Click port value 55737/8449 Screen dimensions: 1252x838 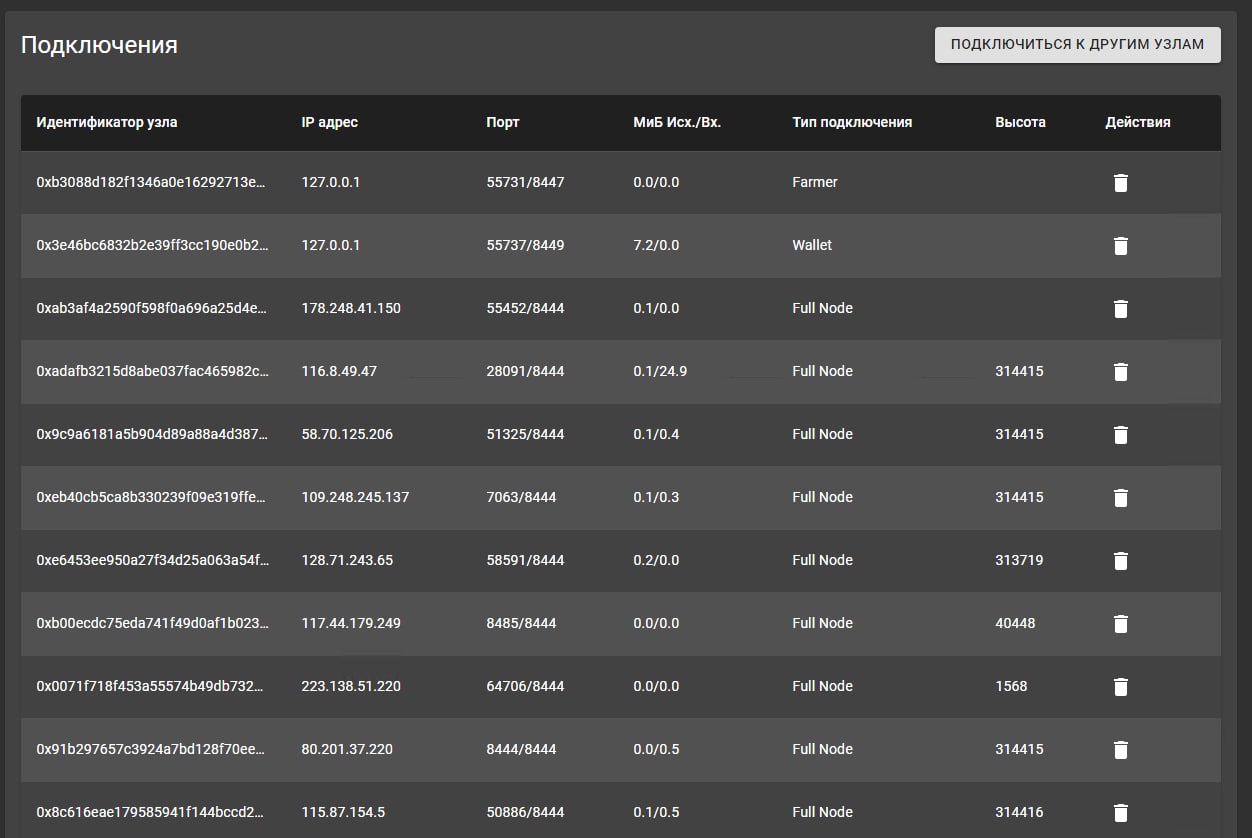click(525, 245)
